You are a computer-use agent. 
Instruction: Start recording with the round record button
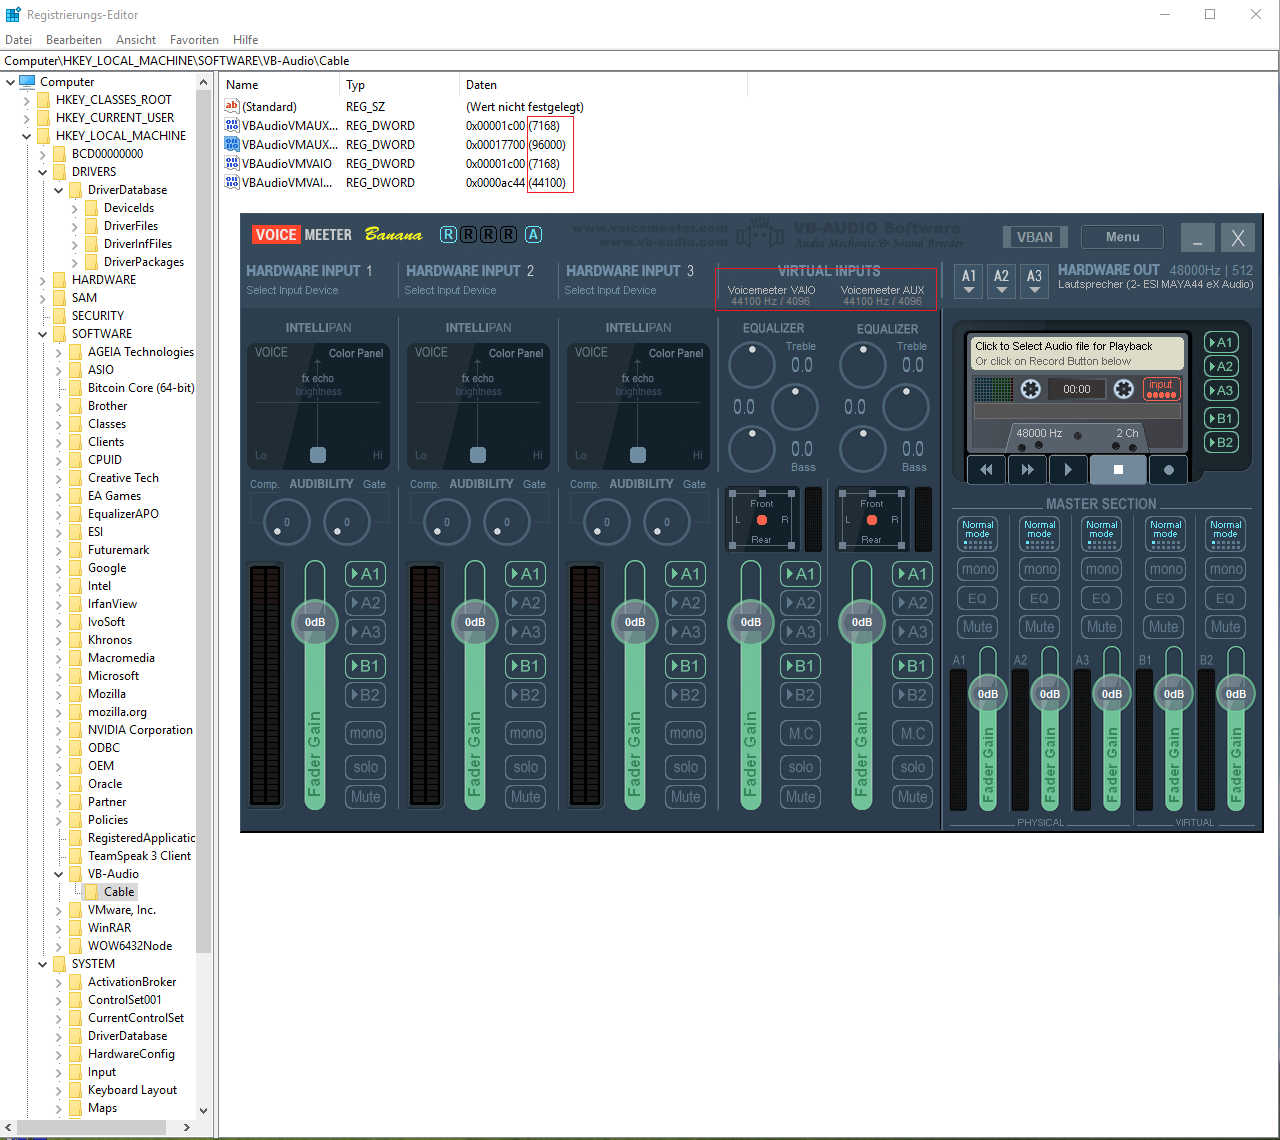pyautogui.click(x=1168, y=469)
